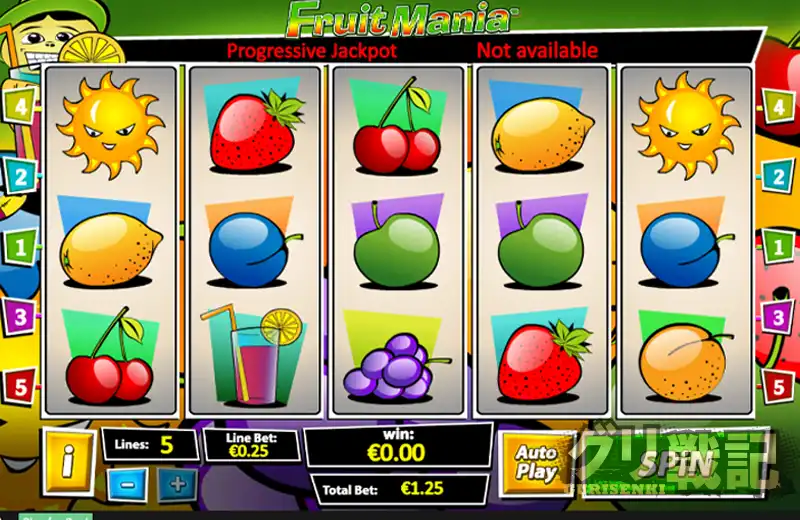
Task: Activate payline 5 marker on right side
Action: point(779,386)
